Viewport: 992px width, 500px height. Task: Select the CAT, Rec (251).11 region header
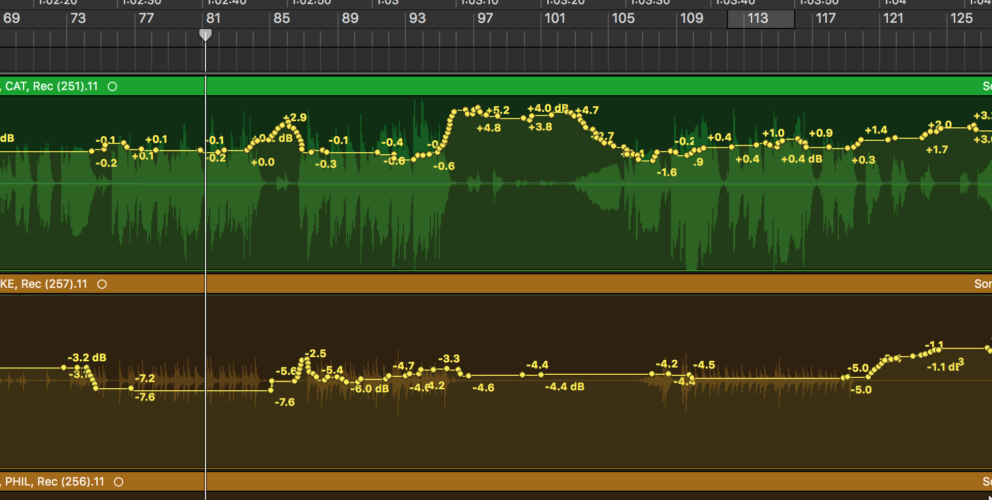click(x=496, y=86)
